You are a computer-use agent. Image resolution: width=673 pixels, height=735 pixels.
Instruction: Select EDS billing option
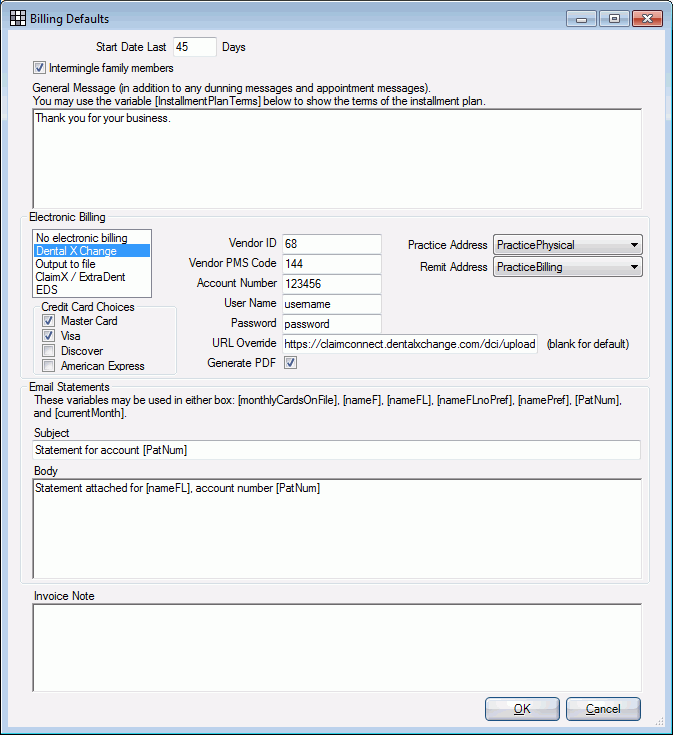(92, 290)
